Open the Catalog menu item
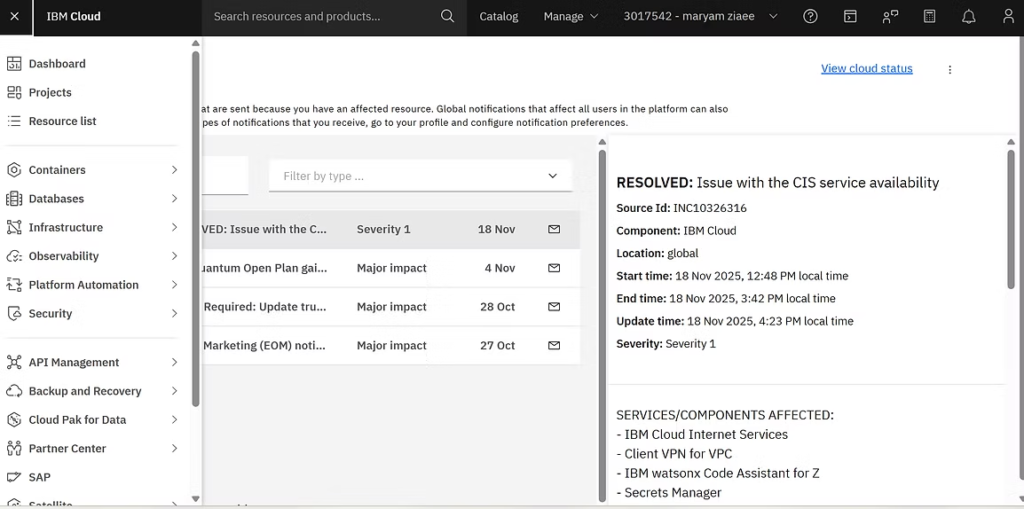The height and width of the screenshot is (509, 1024). pos(499,16)
